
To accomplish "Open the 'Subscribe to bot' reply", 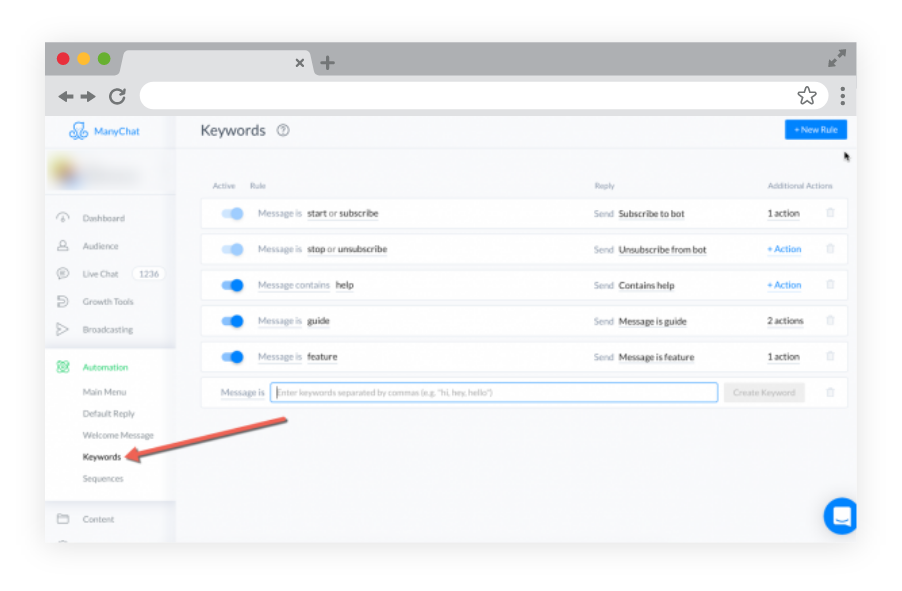I will tap(651, 213).
